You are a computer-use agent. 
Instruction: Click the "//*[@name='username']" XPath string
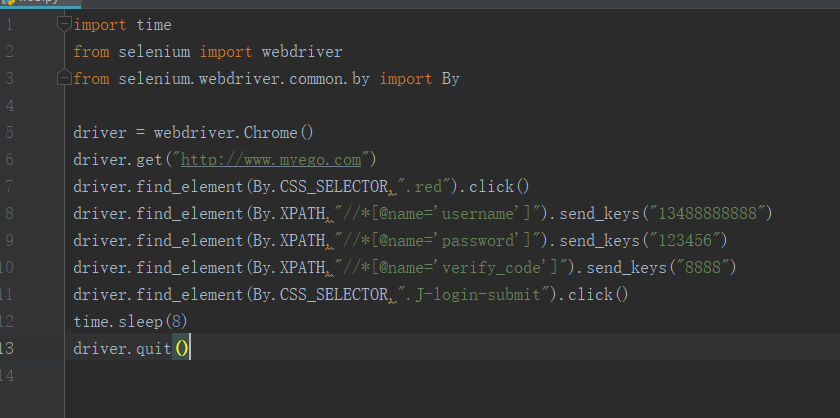437,213
